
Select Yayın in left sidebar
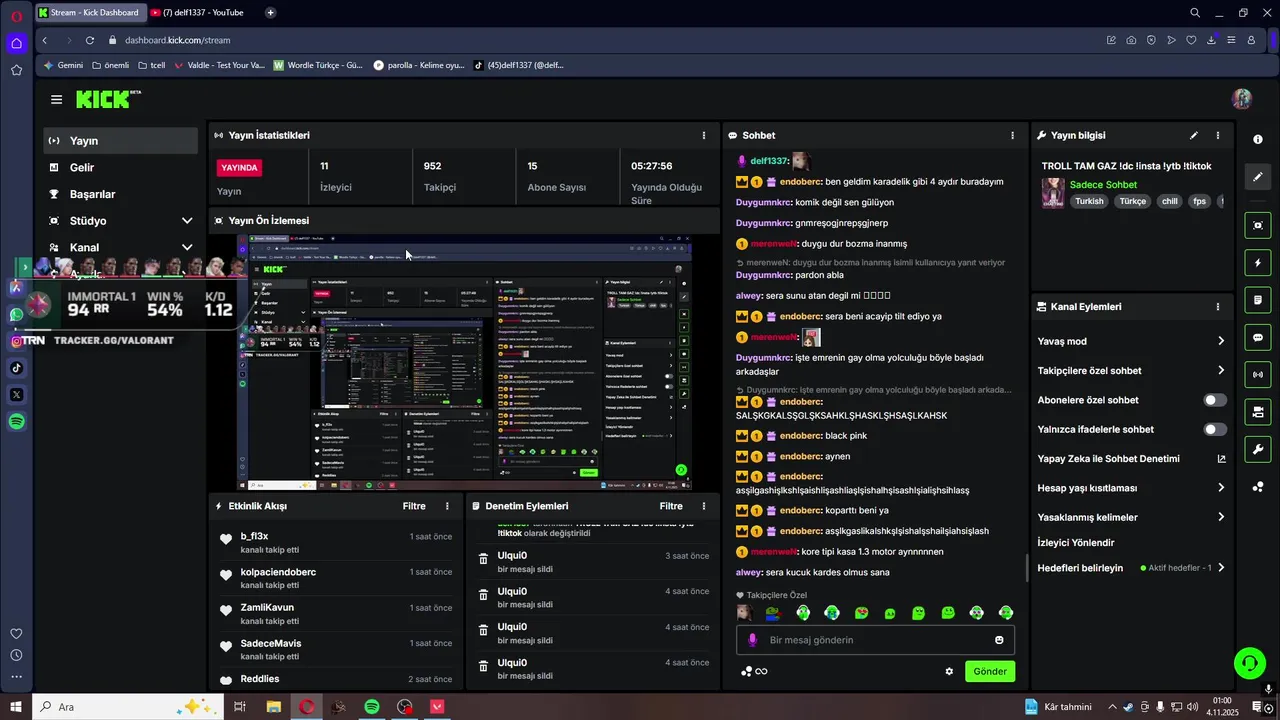pos(120,141)
